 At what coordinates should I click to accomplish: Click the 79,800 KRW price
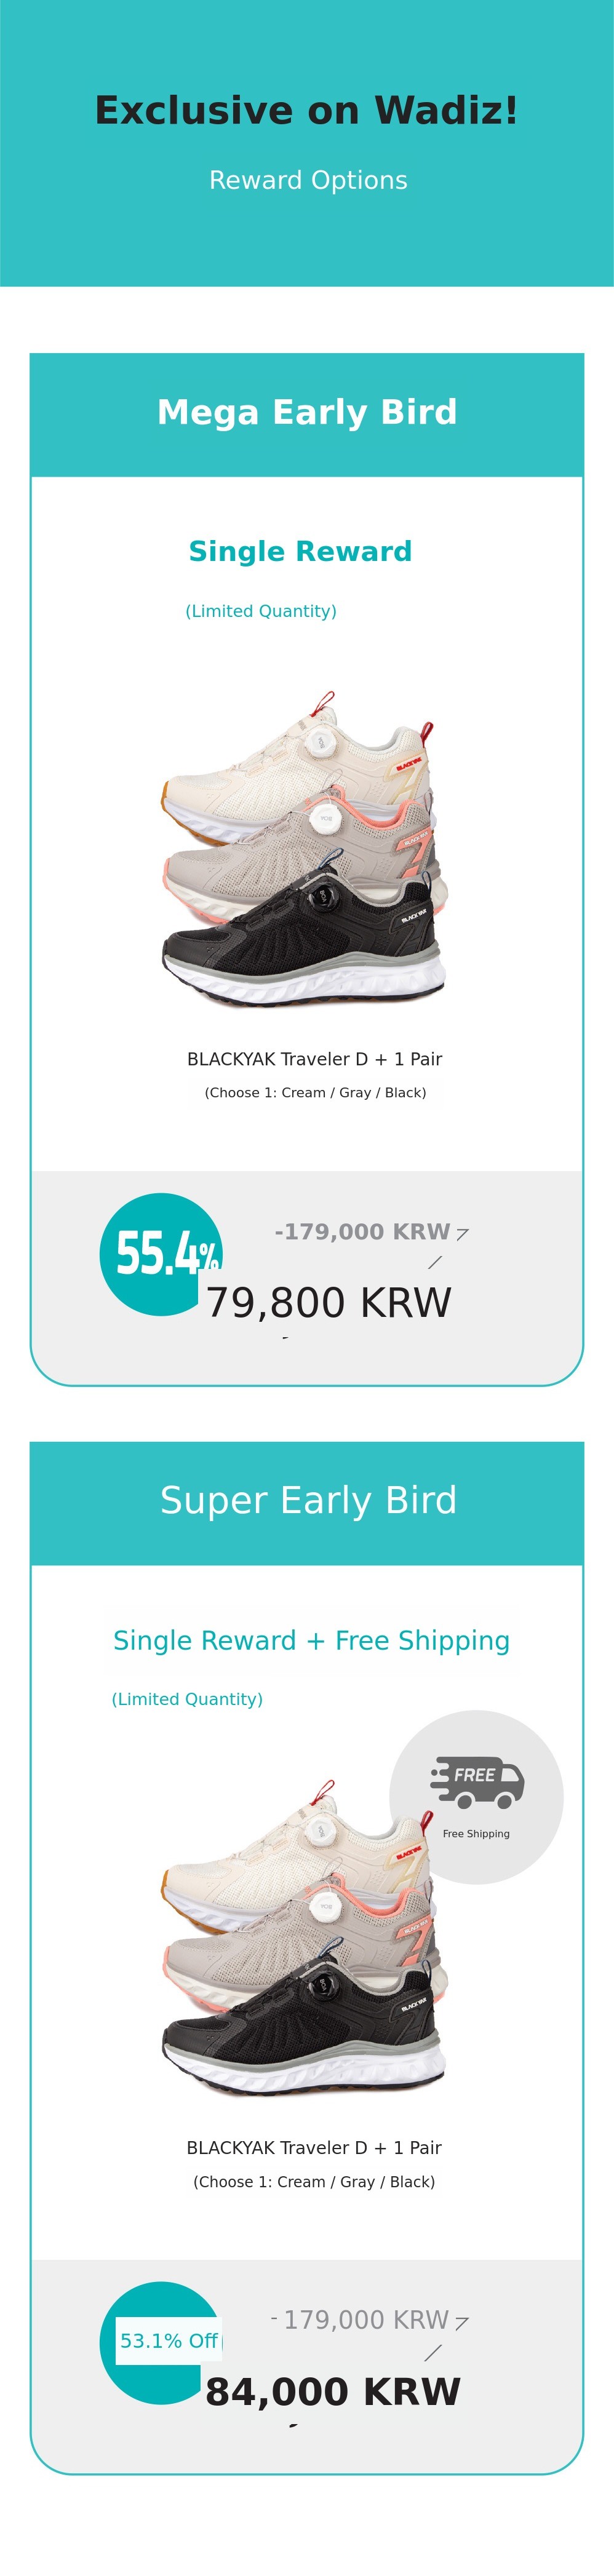(329, 1302)
